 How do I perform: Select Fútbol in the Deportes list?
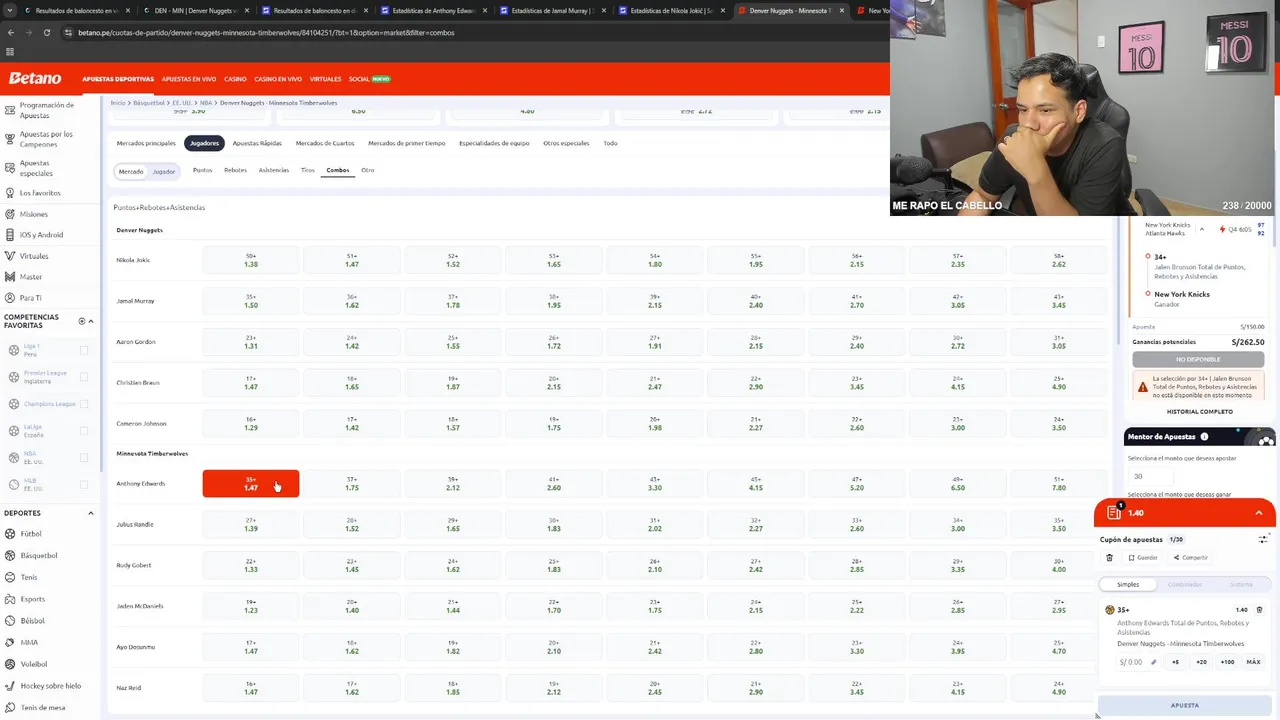31,534
